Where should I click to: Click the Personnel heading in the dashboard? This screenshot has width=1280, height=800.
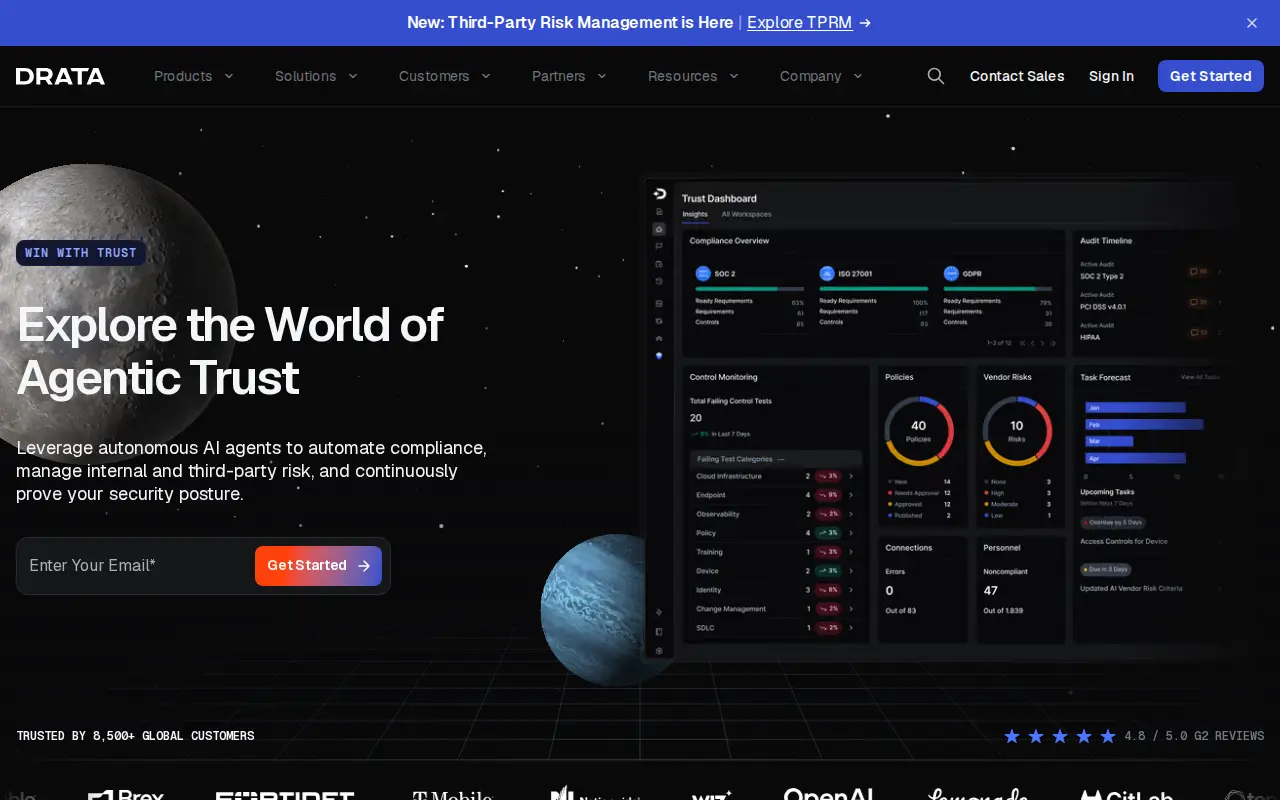pos(1002,548)
